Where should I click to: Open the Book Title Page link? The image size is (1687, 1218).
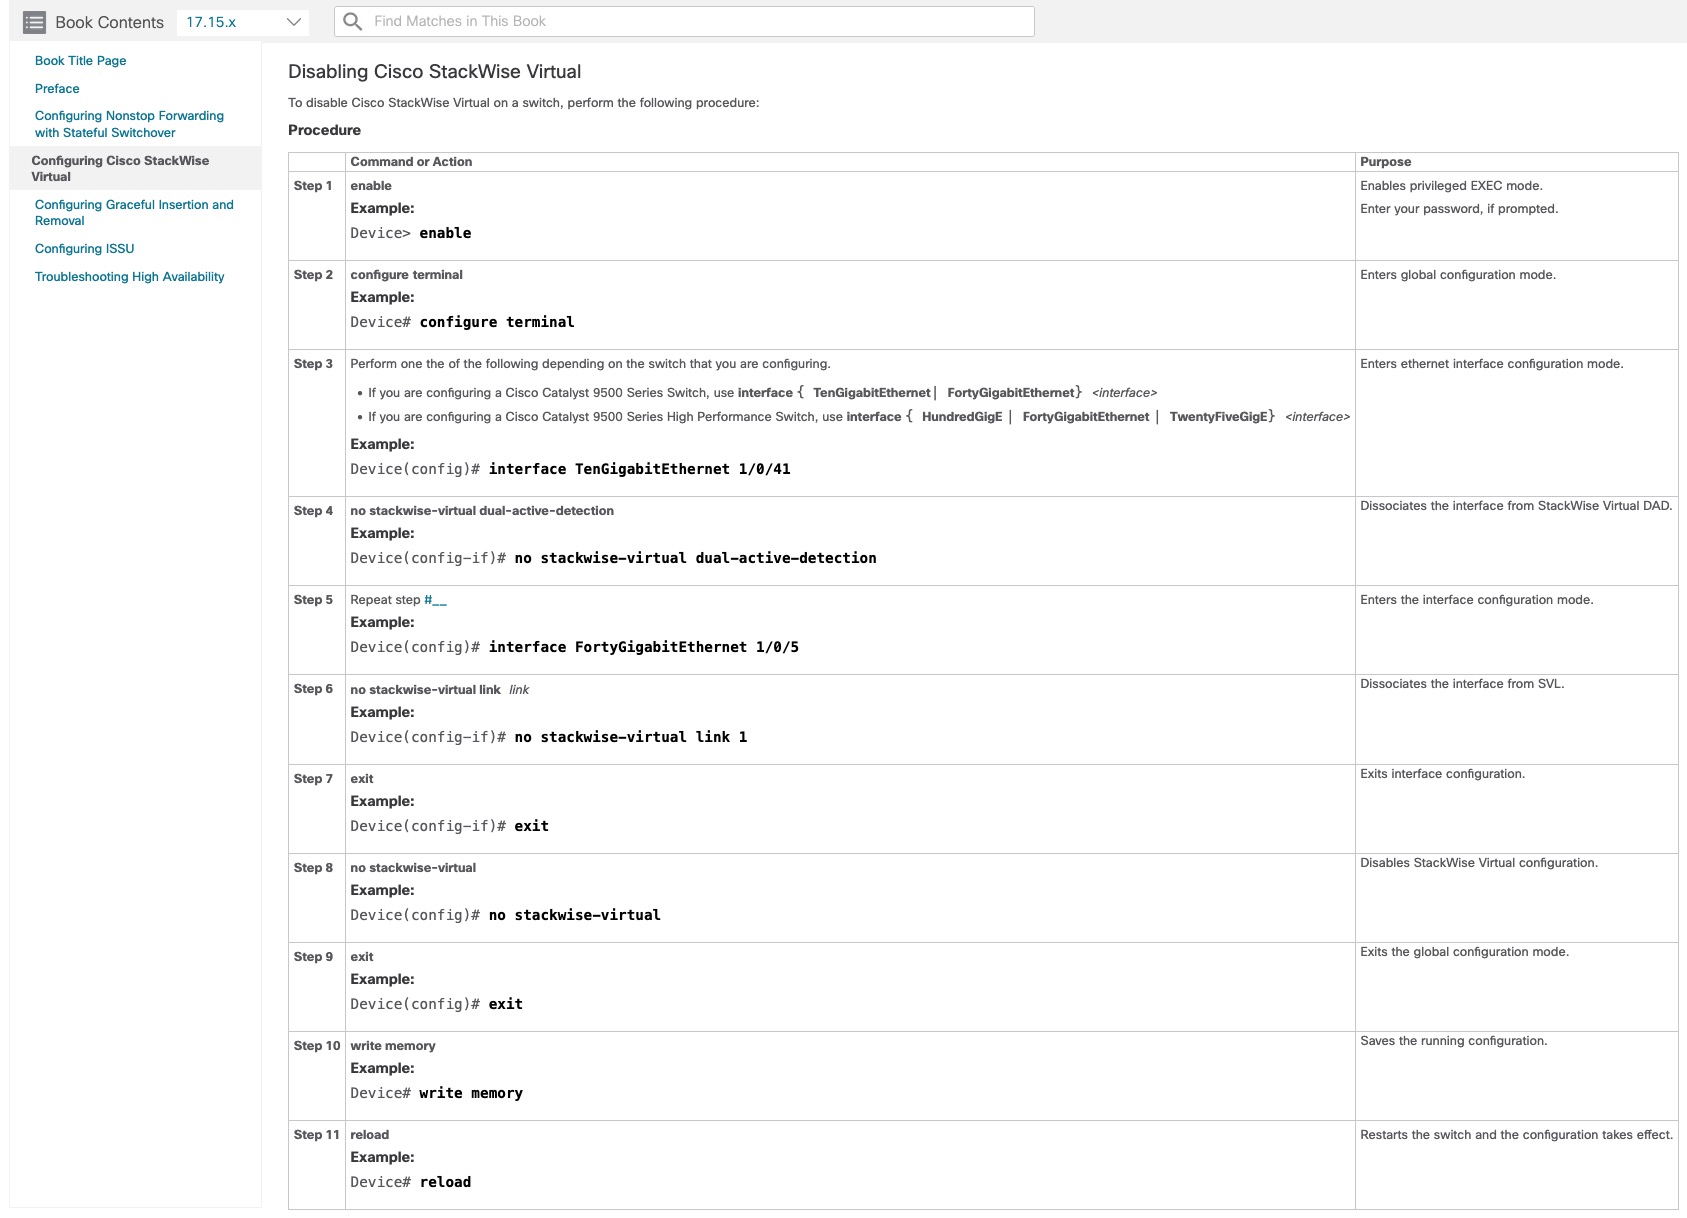(80, 61)
